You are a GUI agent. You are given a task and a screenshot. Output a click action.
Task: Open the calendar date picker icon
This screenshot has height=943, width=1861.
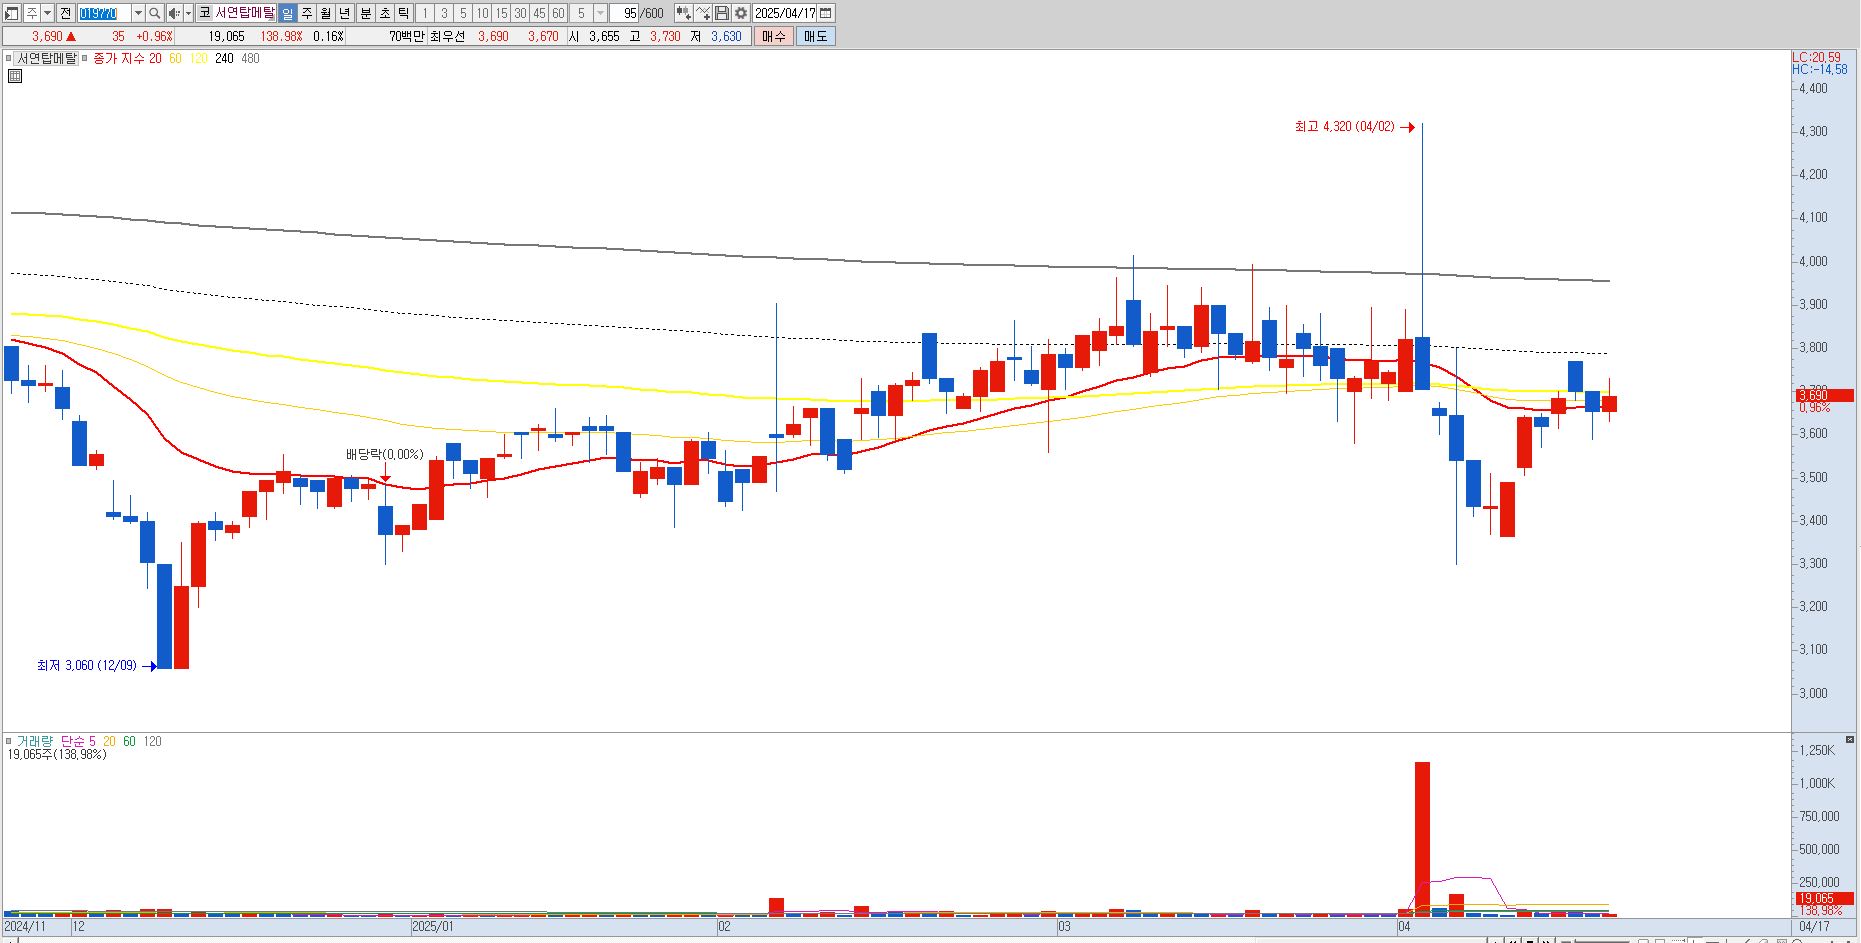826,13
